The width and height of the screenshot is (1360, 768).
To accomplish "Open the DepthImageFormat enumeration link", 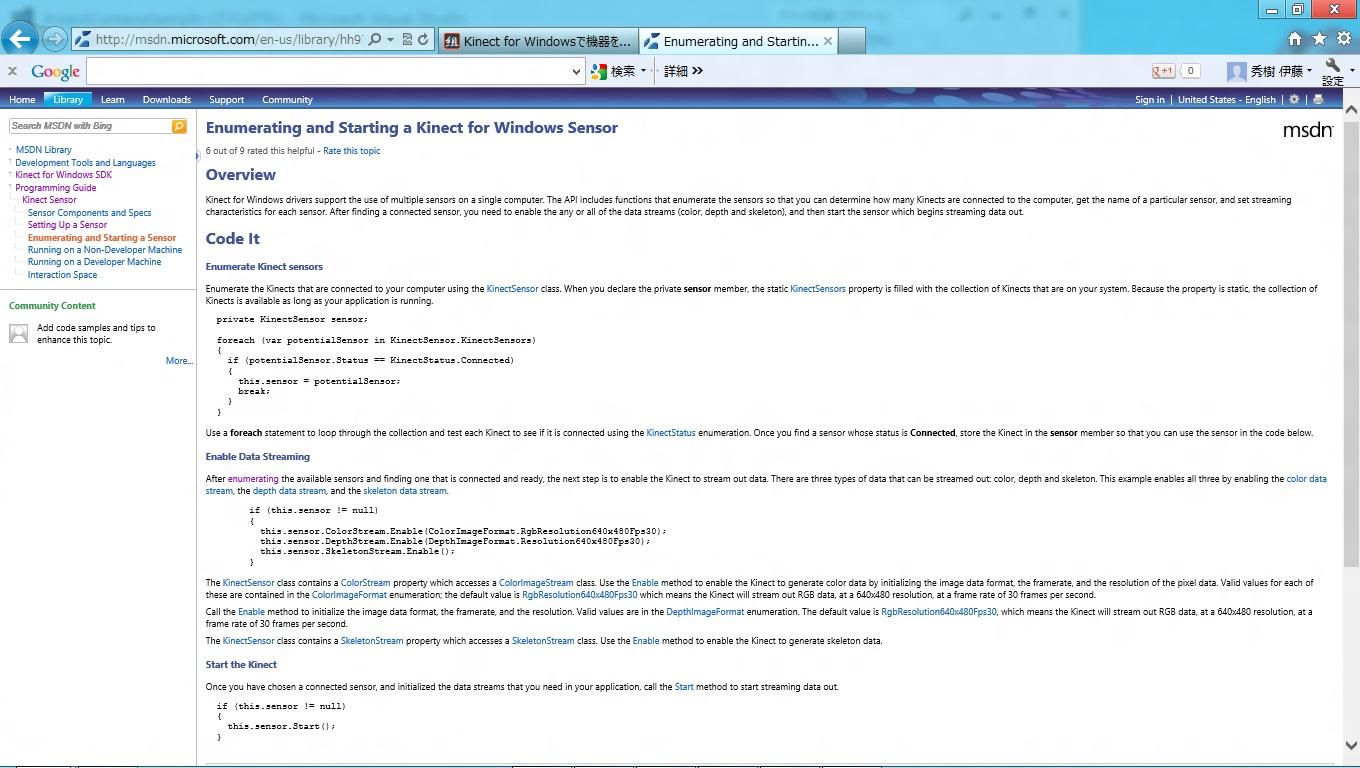I will point(705,612).
